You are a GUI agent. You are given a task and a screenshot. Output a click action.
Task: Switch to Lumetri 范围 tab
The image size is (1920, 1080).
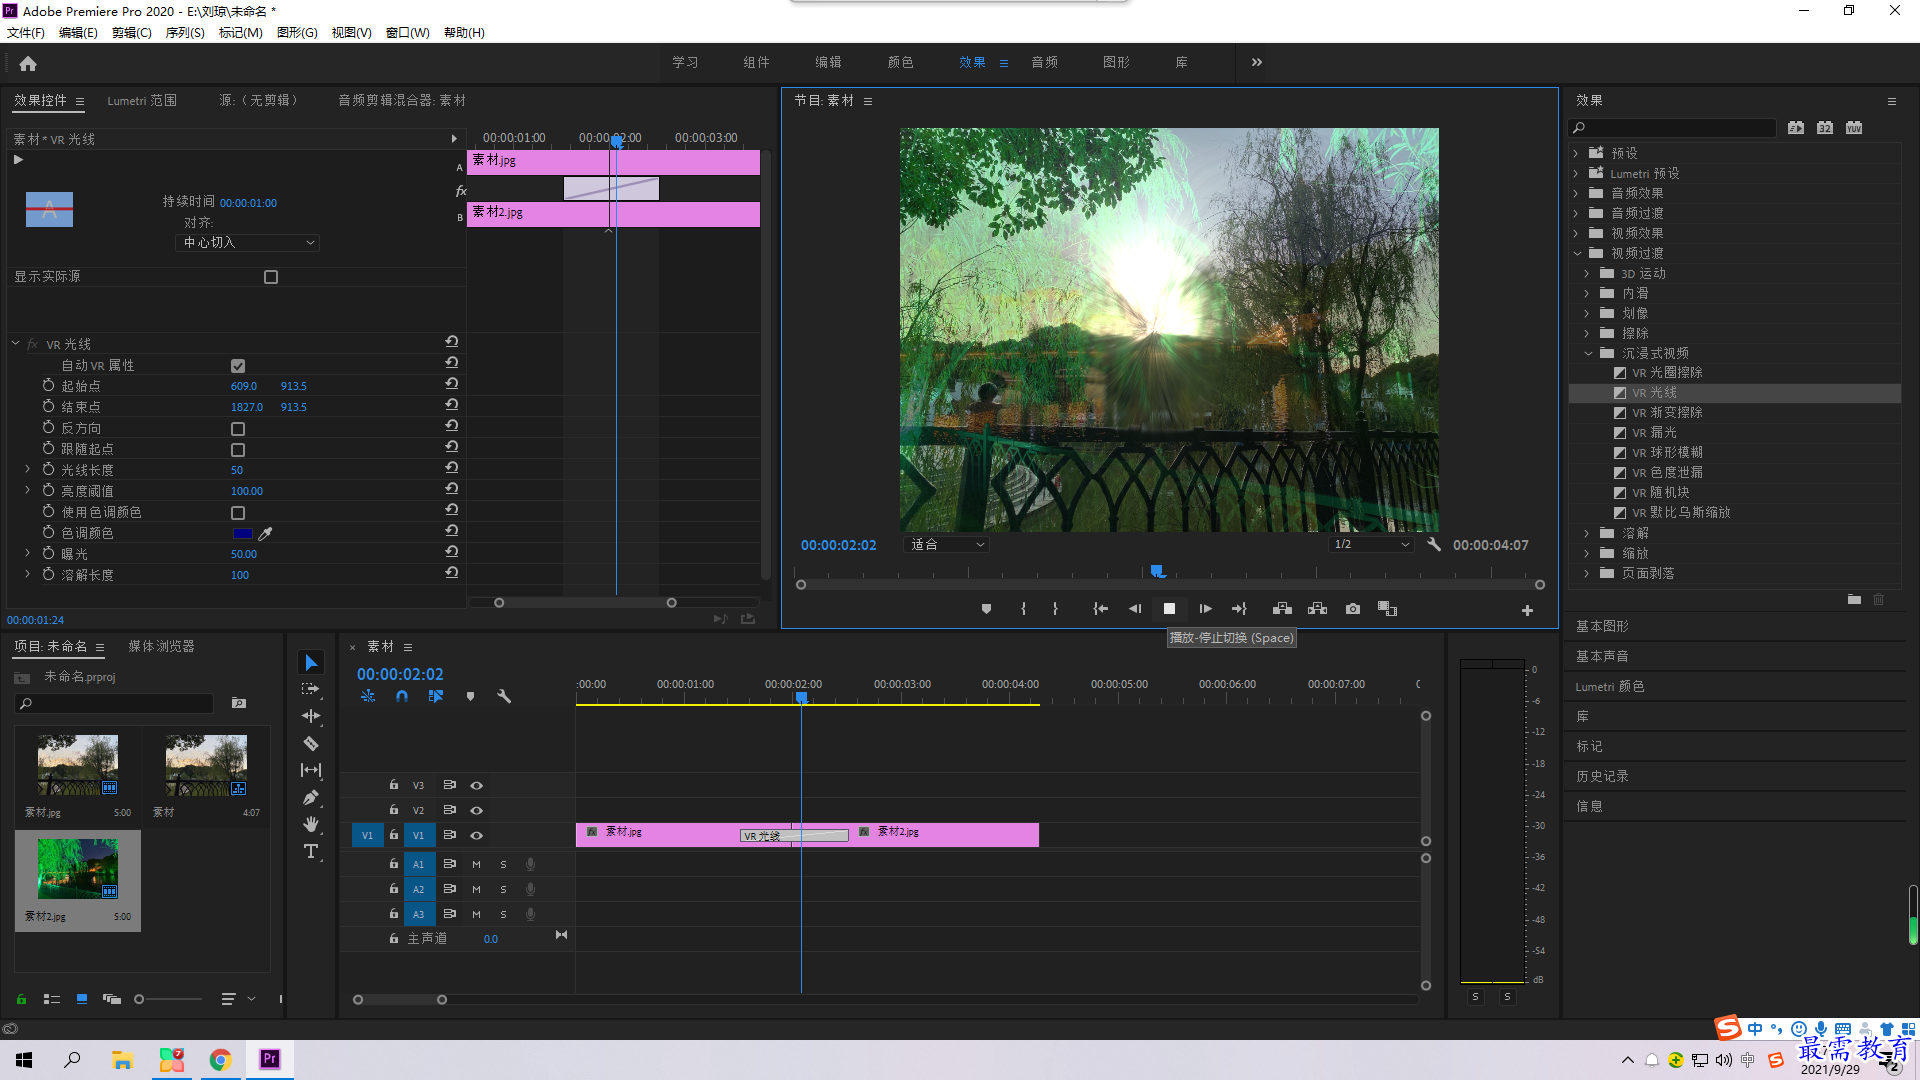142,101
